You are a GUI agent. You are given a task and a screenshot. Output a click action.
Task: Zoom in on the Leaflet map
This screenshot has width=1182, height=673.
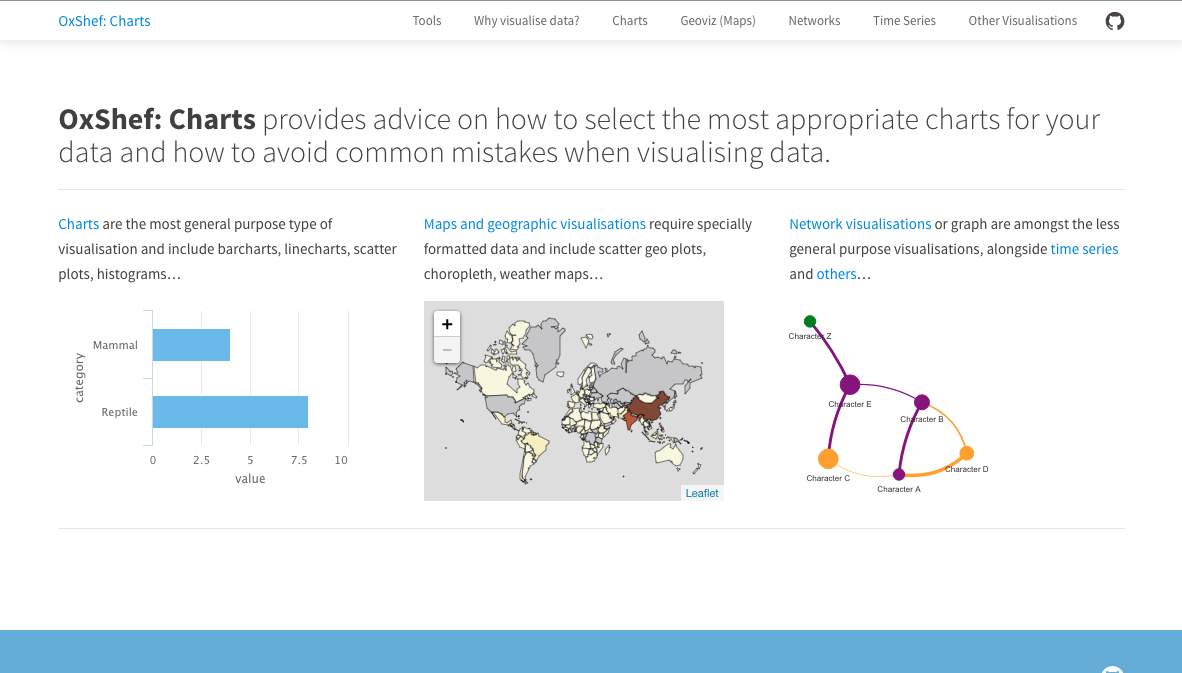coord(447,324)
